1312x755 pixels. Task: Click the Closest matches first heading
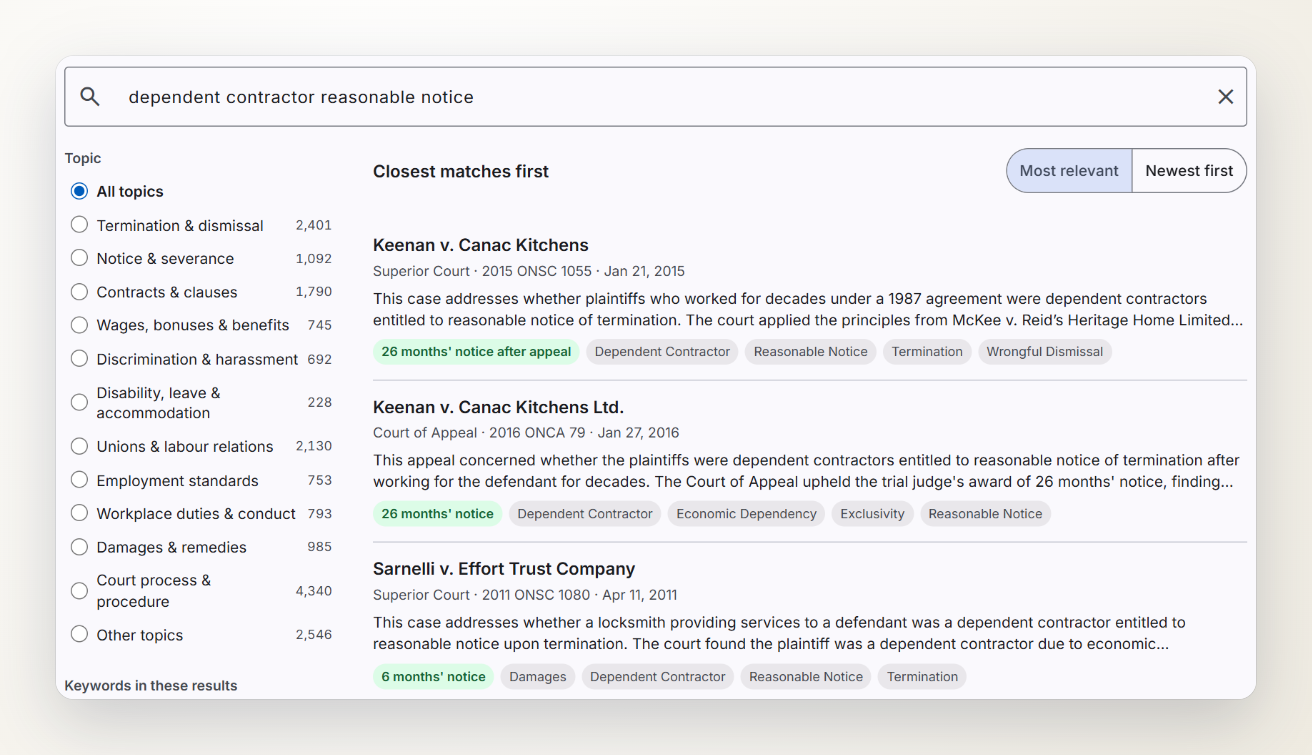tap(461, 171)
